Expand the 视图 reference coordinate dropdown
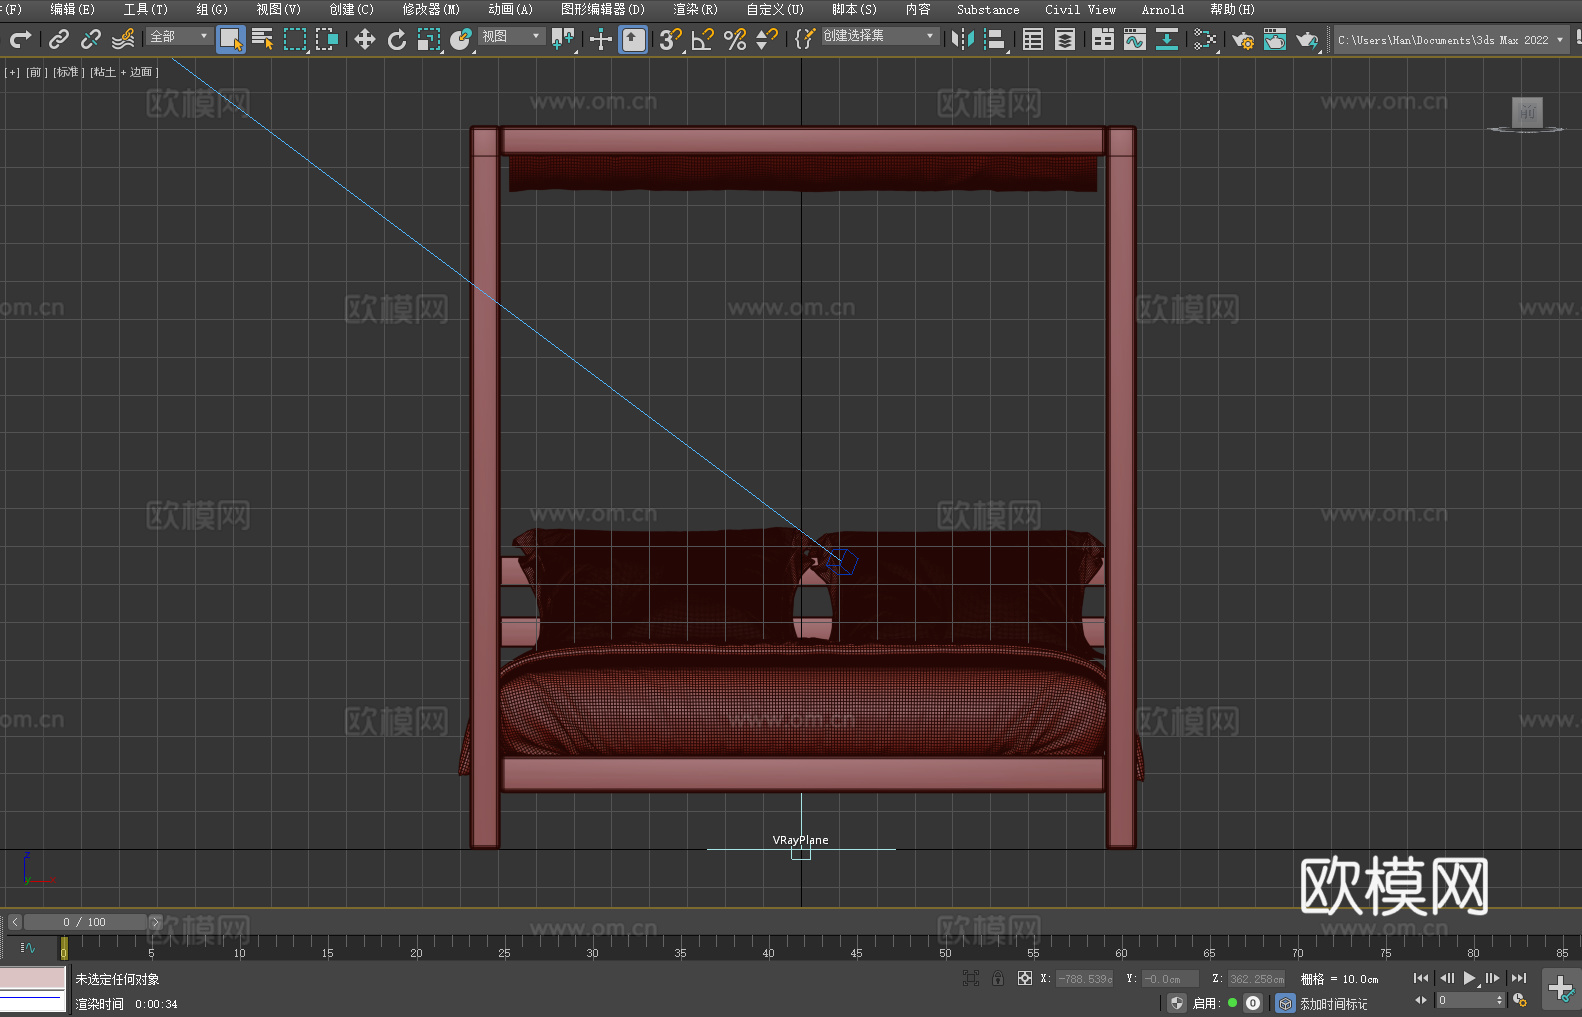1582x1017 pixels. [511, 36]
